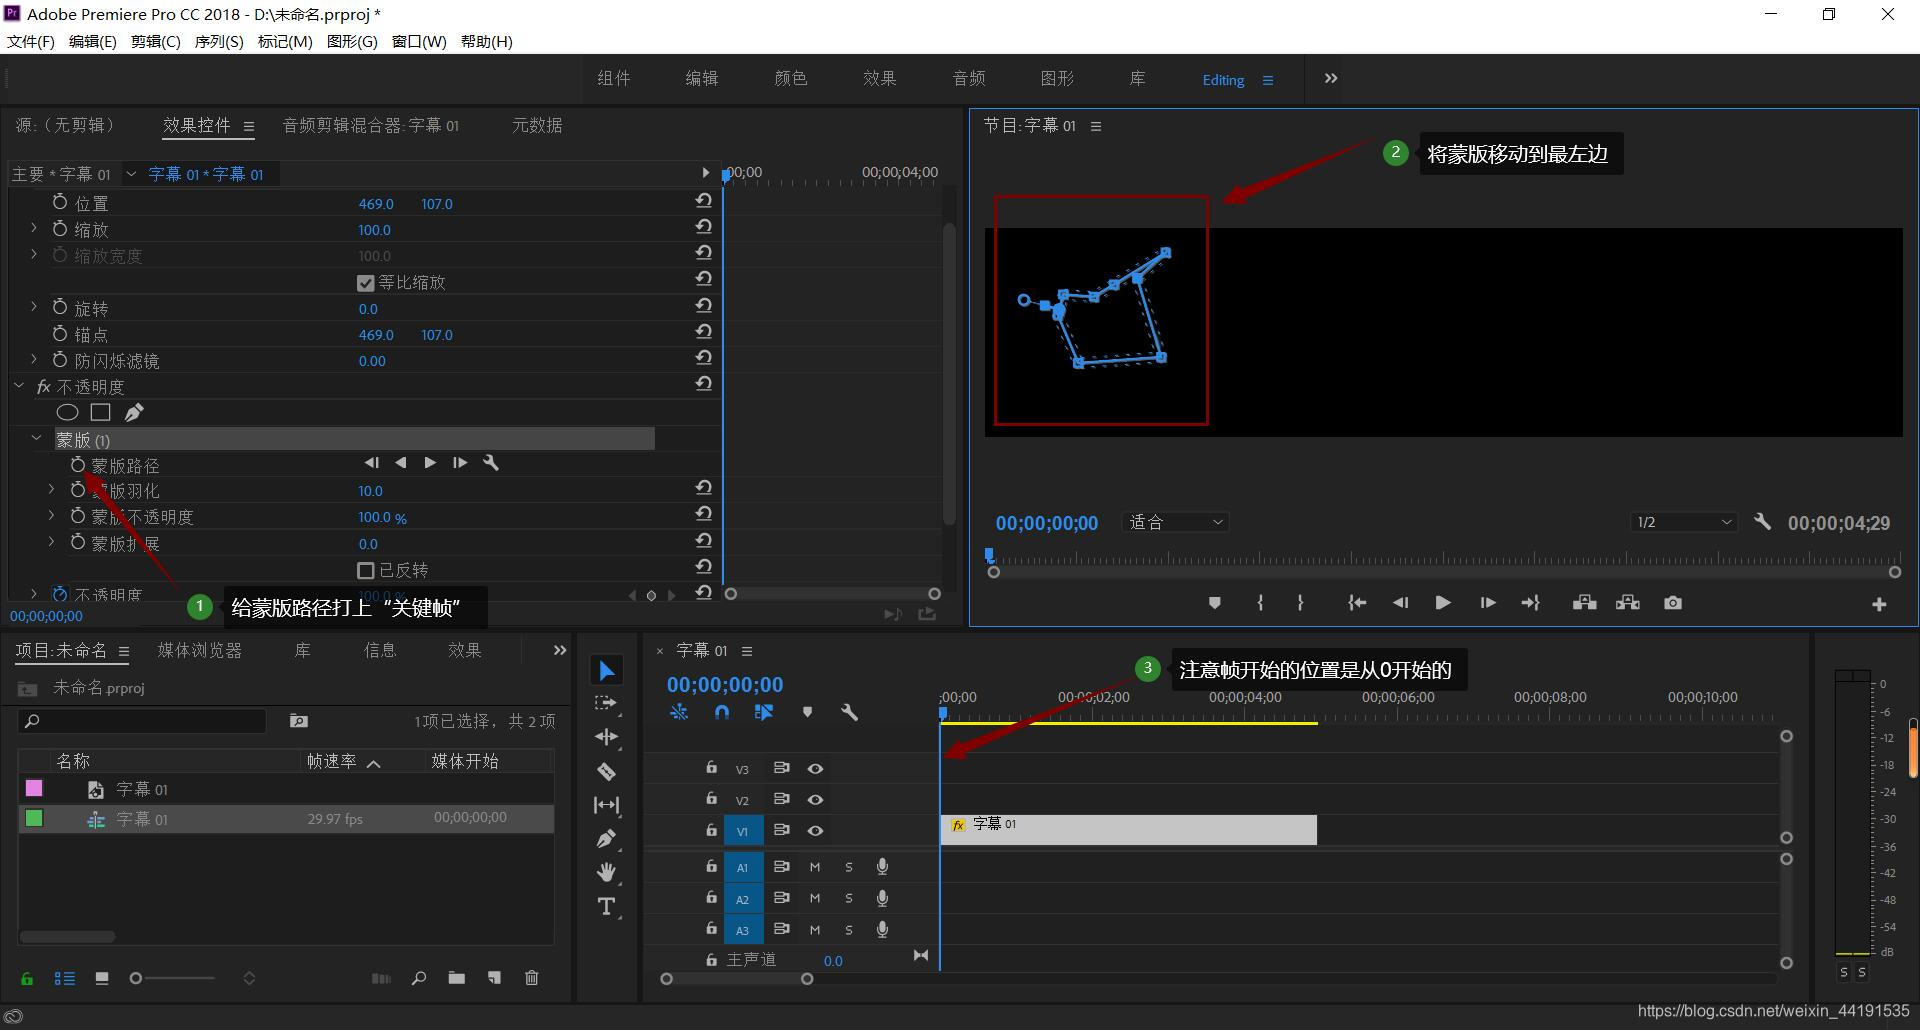Viewport: 1920px width, 1030px height.
Task: Switch to 效果 workspace tab
Action: click(879, 78)
